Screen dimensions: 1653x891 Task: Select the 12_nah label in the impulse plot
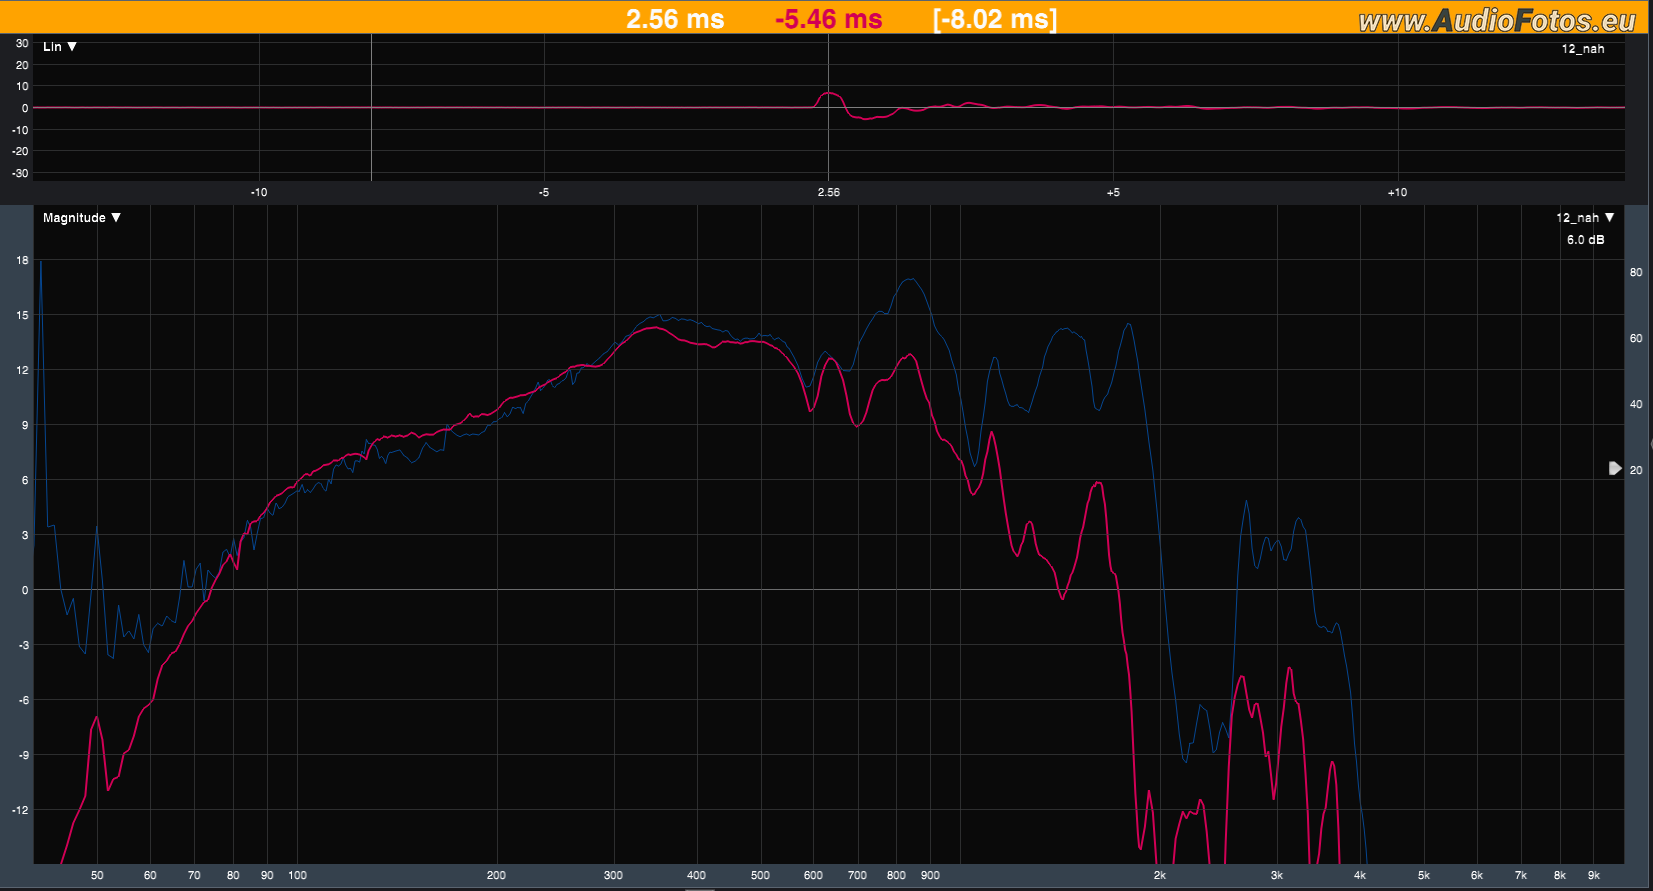1583,49
